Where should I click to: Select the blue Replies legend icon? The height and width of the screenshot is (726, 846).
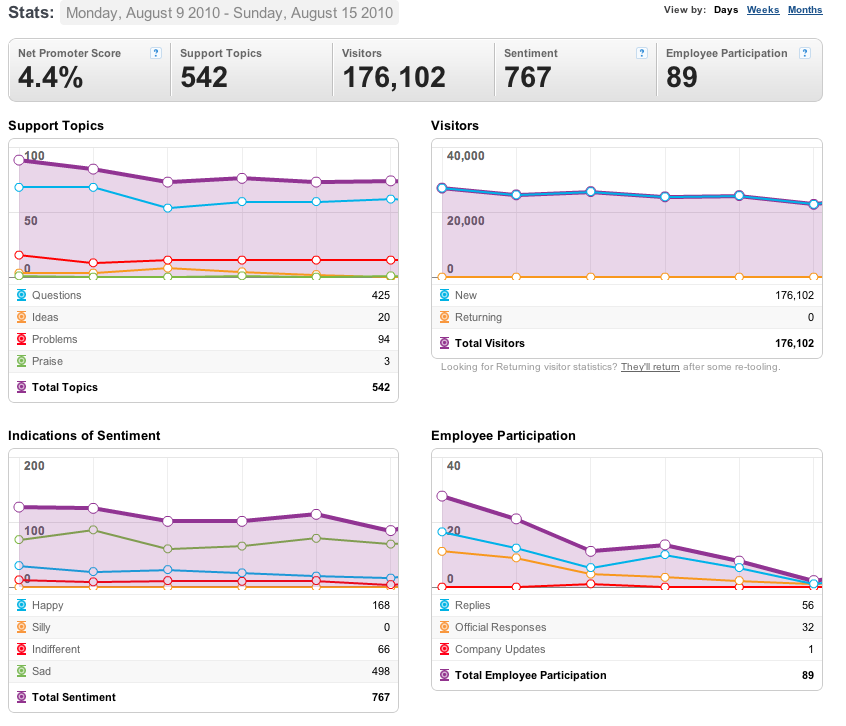point(445,605)
